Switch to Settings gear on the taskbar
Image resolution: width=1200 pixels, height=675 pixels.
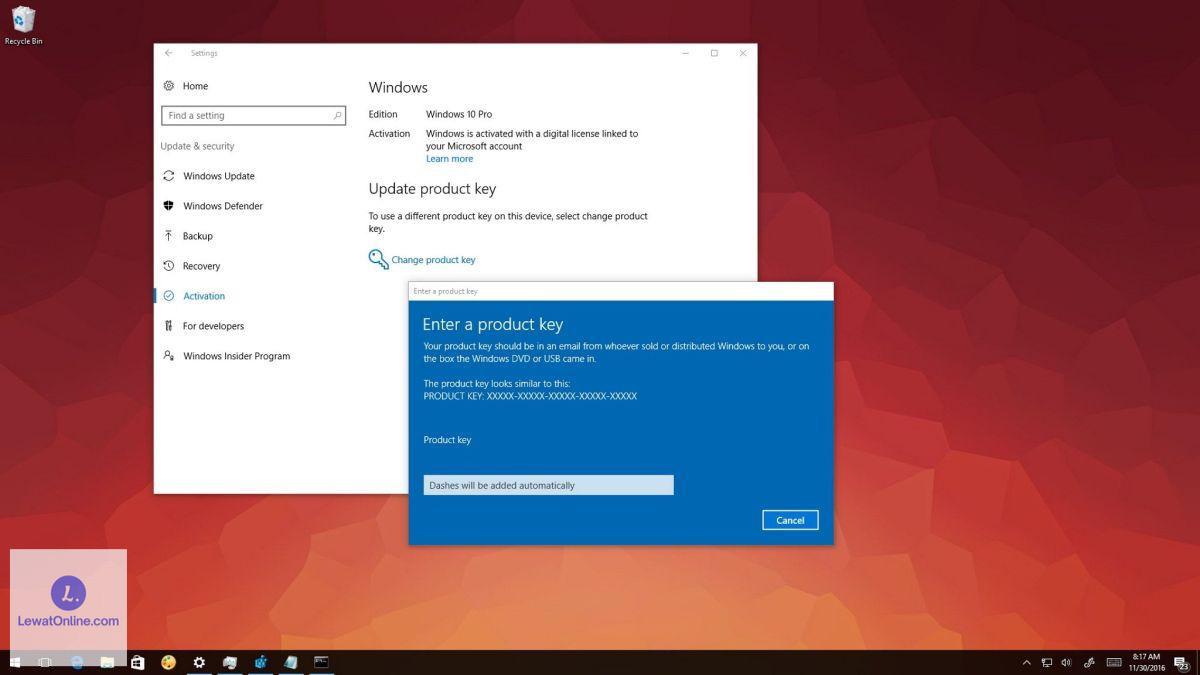(x=199, y=662)
